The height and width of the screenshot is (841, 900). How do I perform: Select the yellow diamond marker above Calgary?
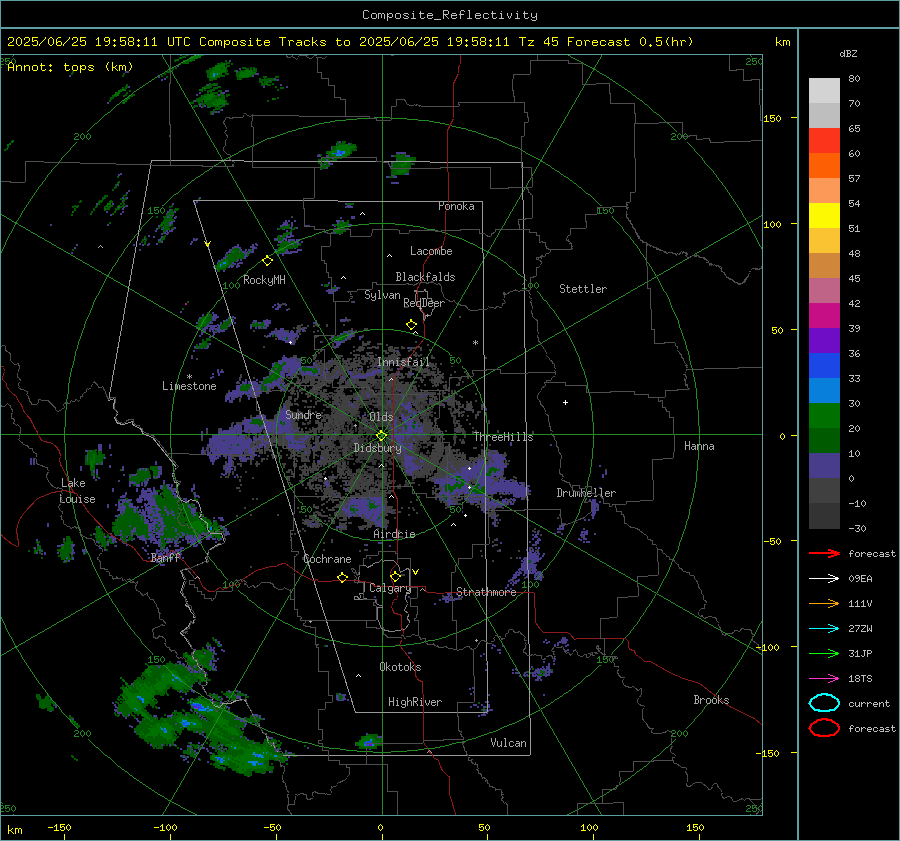tap(395, 576)
